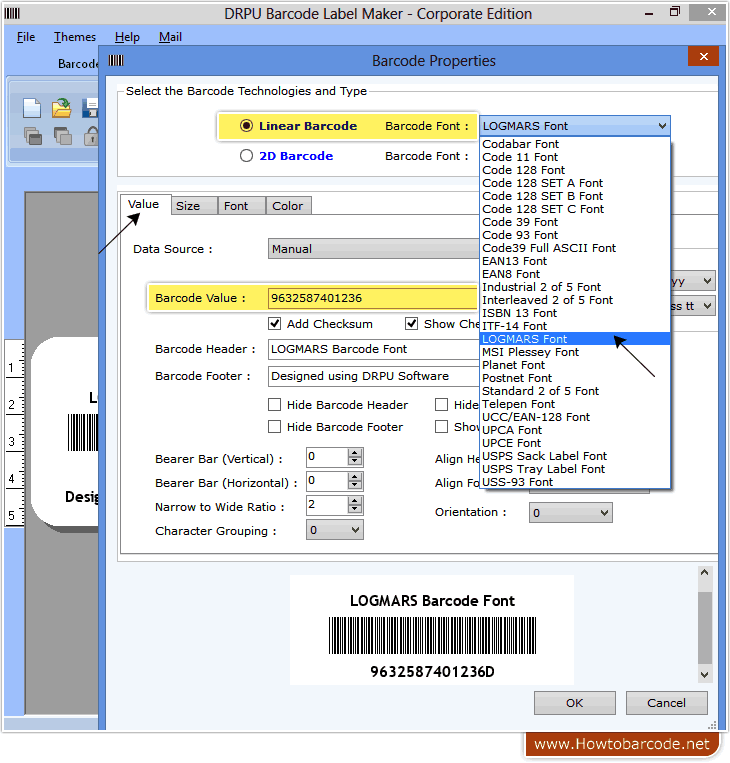Switch to the Size tab
730x763 pixels.
(x=194, y=206)
